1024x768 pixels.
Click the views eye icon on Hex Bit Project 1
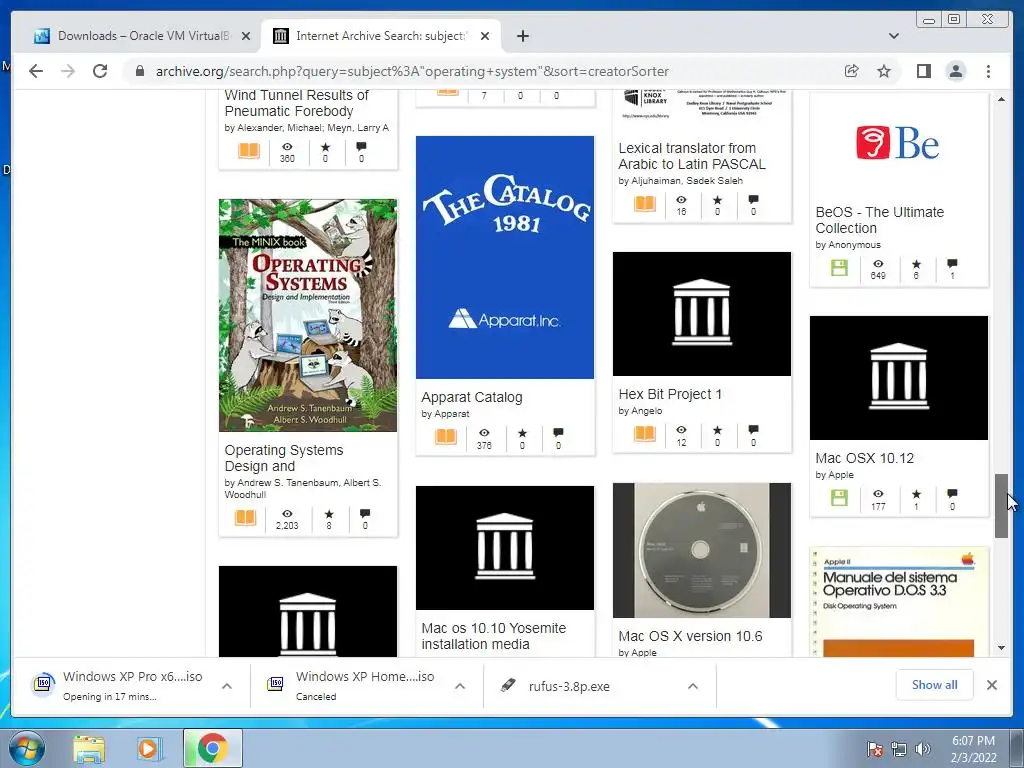[681, 430]
